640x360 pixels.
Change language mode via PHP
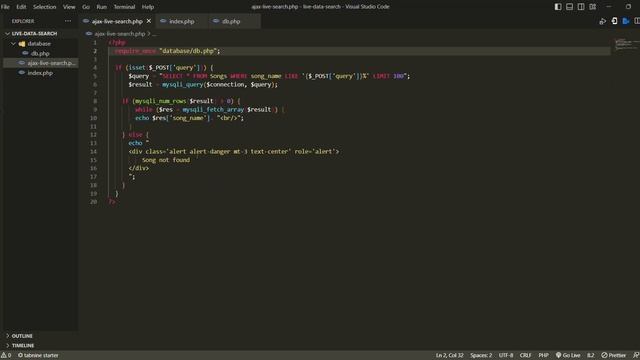point(543,356)
